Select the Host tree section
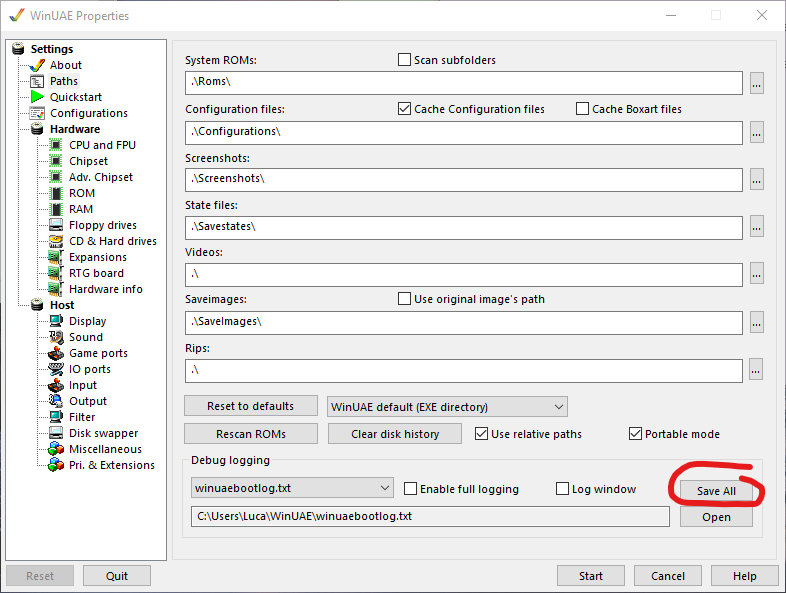Viewport: 786px width, 593px height. point(62,305)
